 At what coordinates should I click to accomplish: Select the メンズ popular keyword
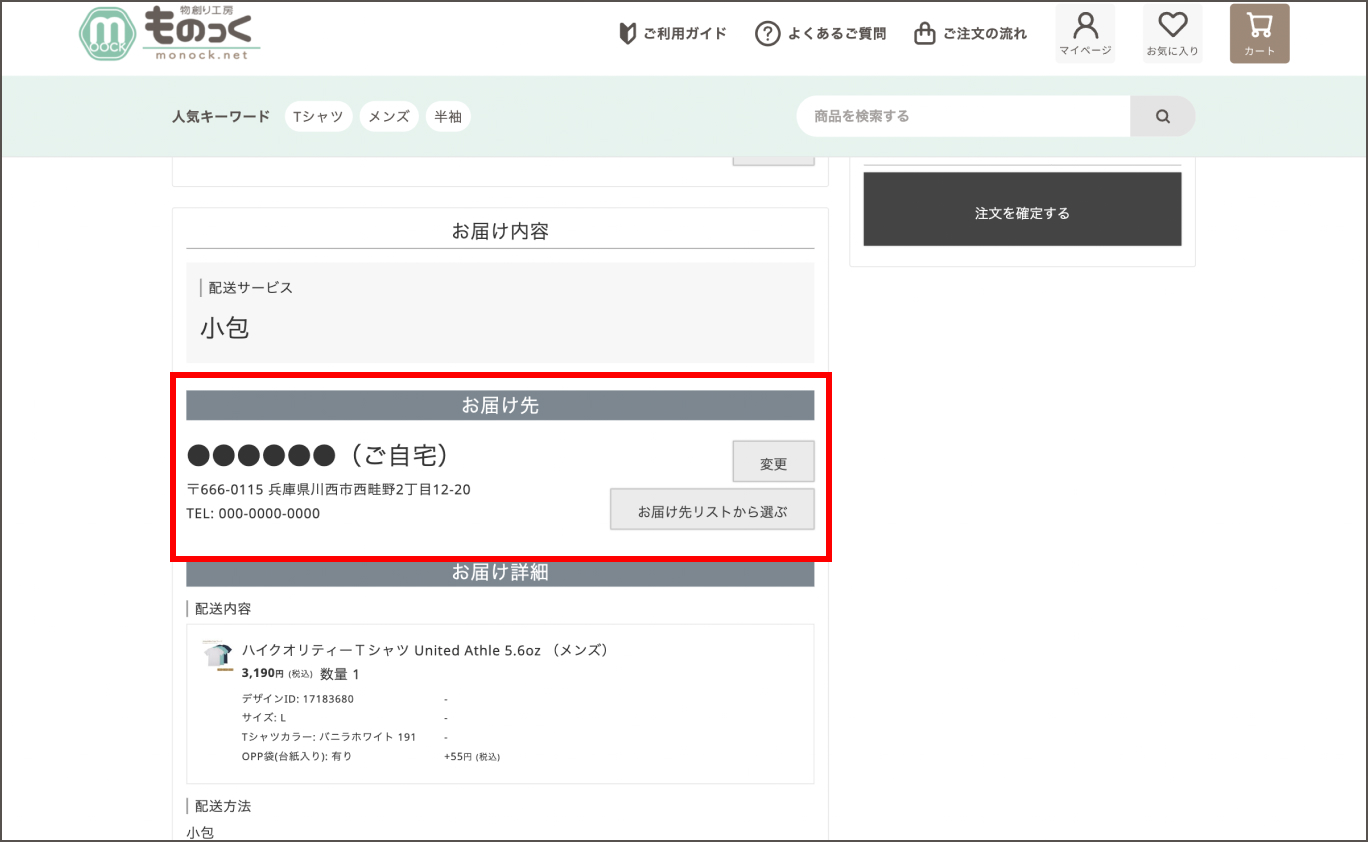[389, 116]
